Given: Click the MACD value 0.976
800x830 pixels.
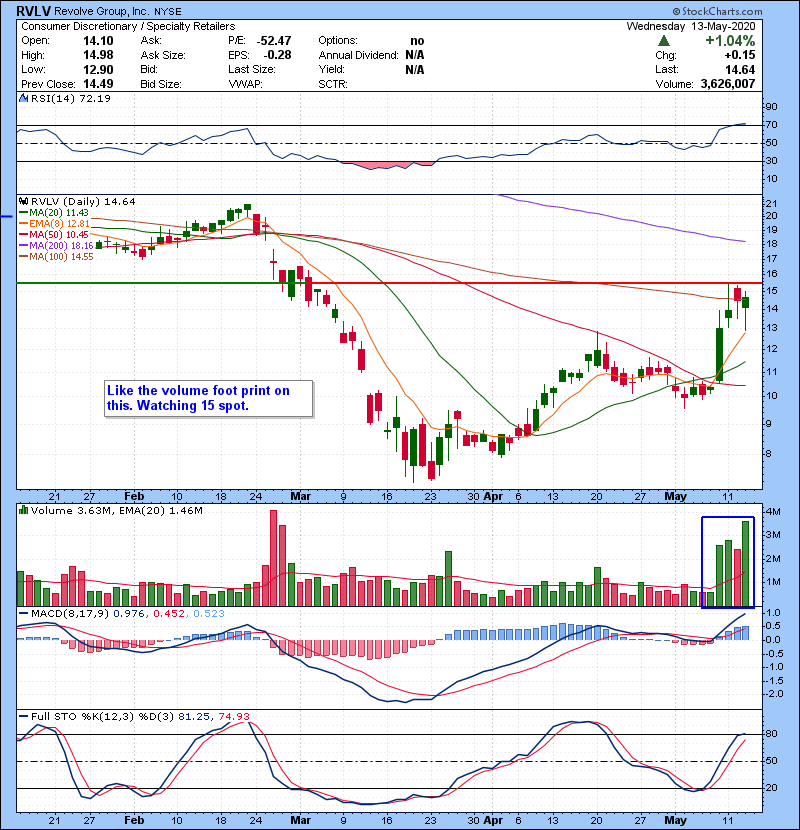Looking at the screenshot, I should (x=129, y=614).
